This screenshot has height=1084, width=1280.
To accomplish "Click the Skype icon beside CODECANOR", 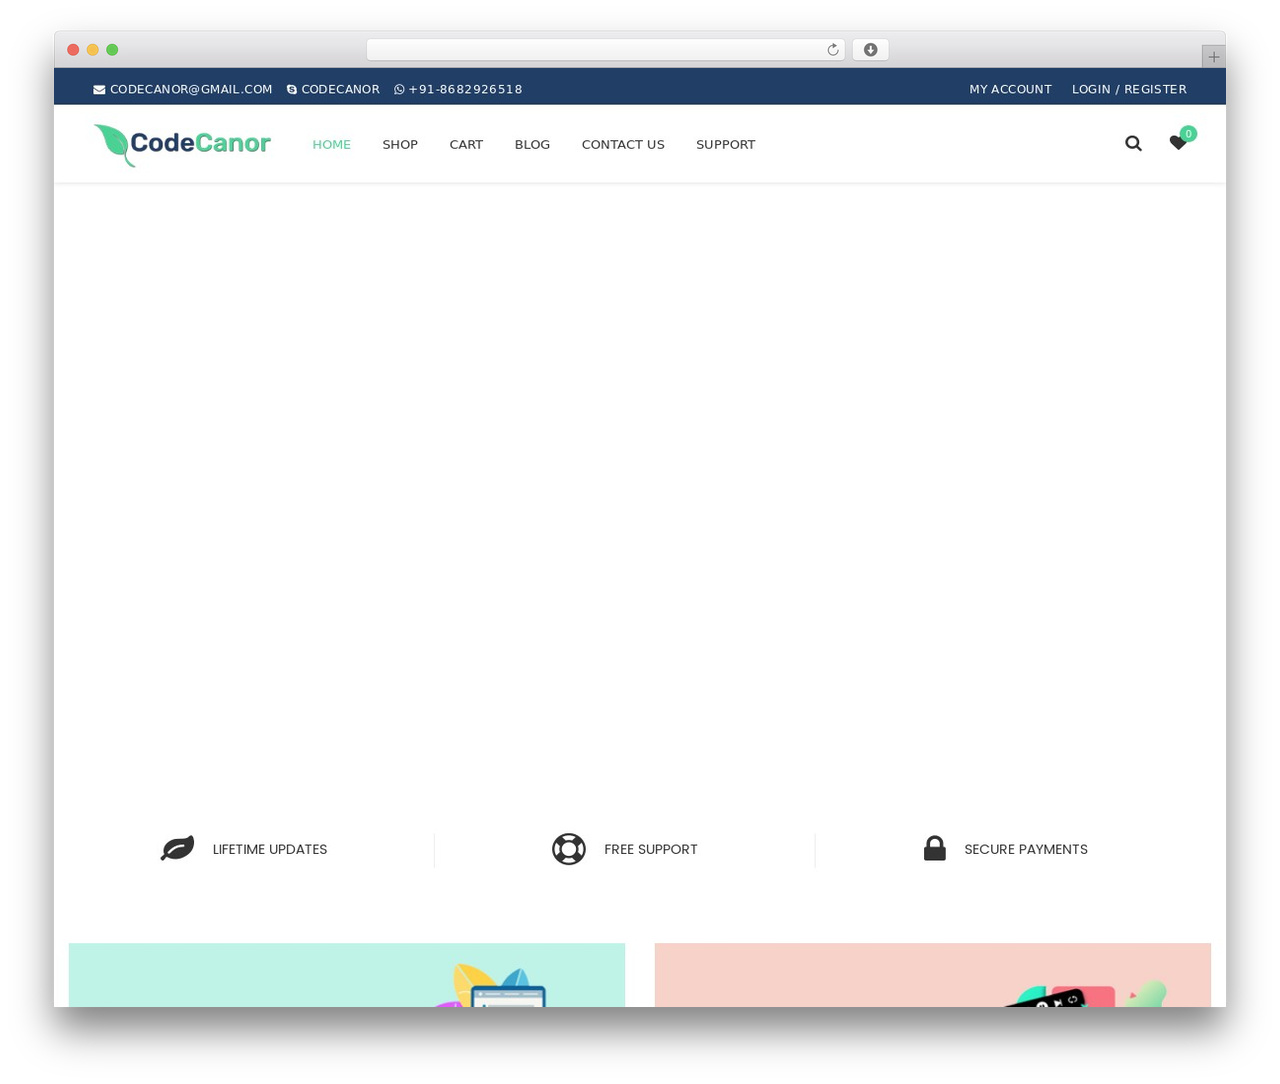I will coord(292,90).
